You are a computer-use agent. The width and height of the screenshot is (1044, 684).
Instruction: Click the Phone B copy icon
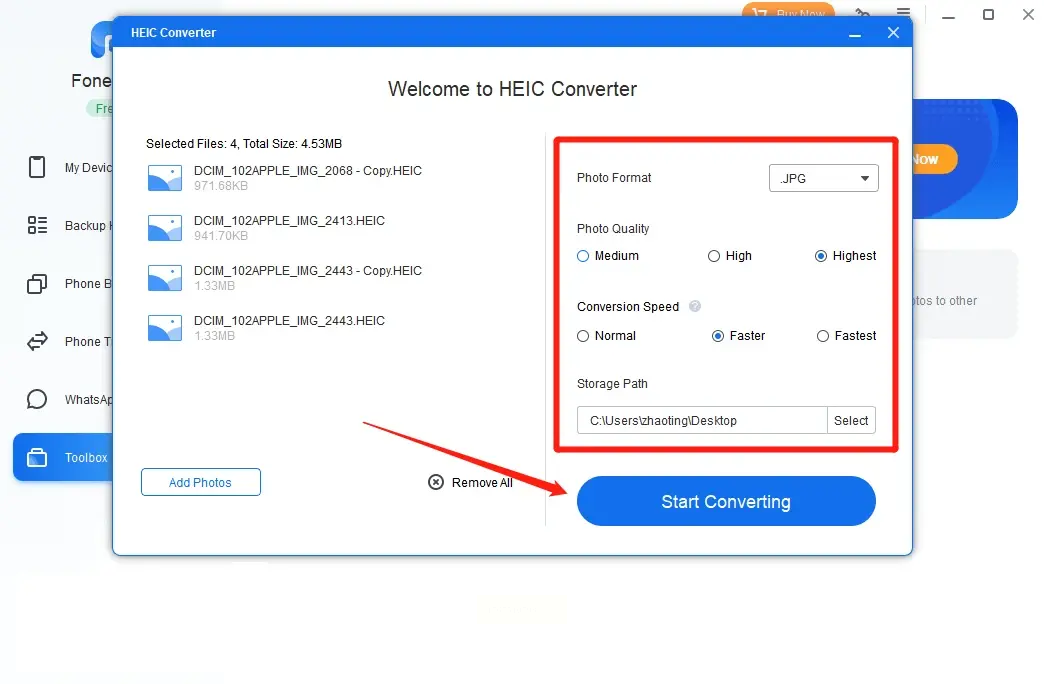click(x=37, y=284)
